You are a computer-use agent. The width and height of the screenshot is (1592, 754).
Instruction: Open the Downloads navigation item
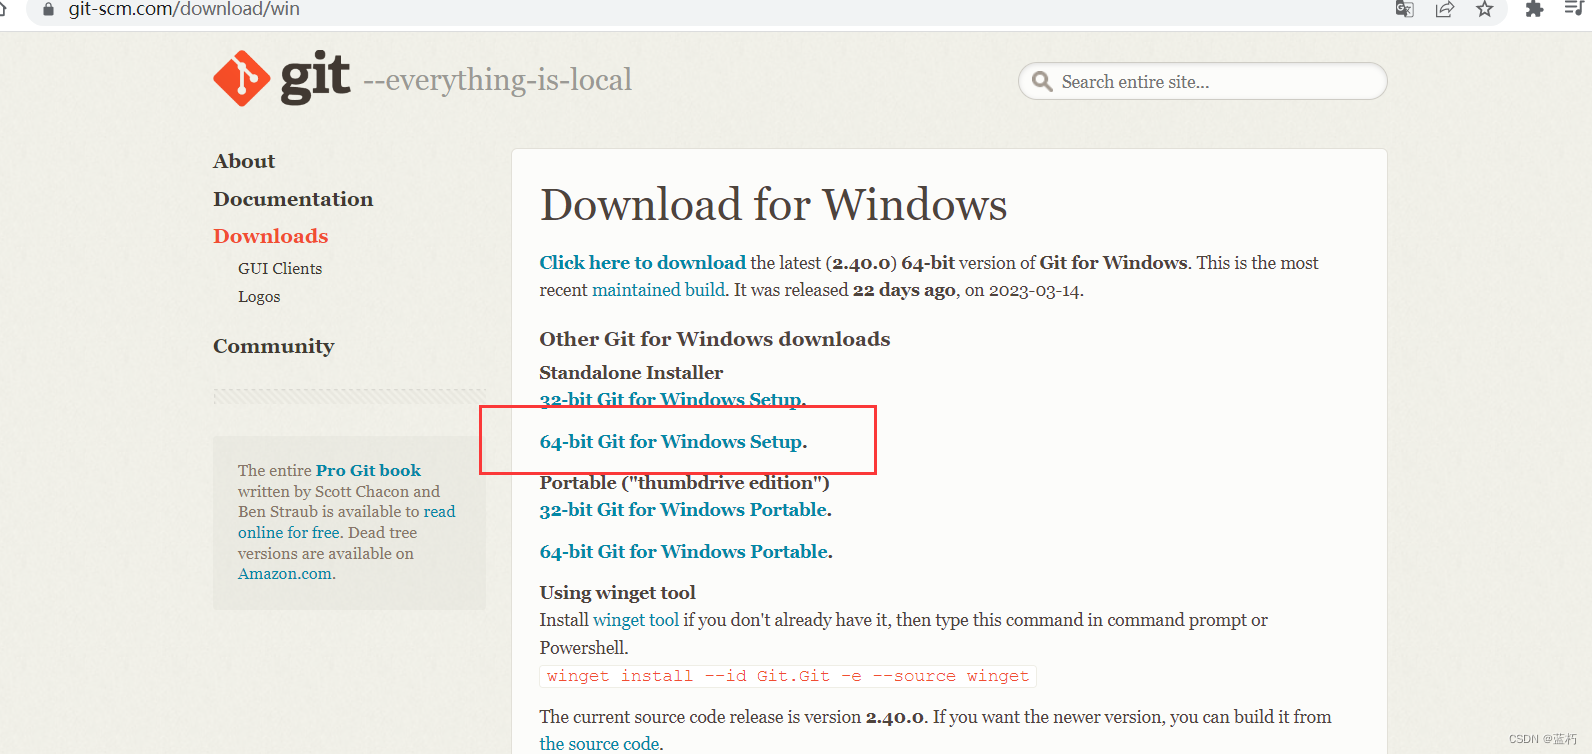click(271, 236)
